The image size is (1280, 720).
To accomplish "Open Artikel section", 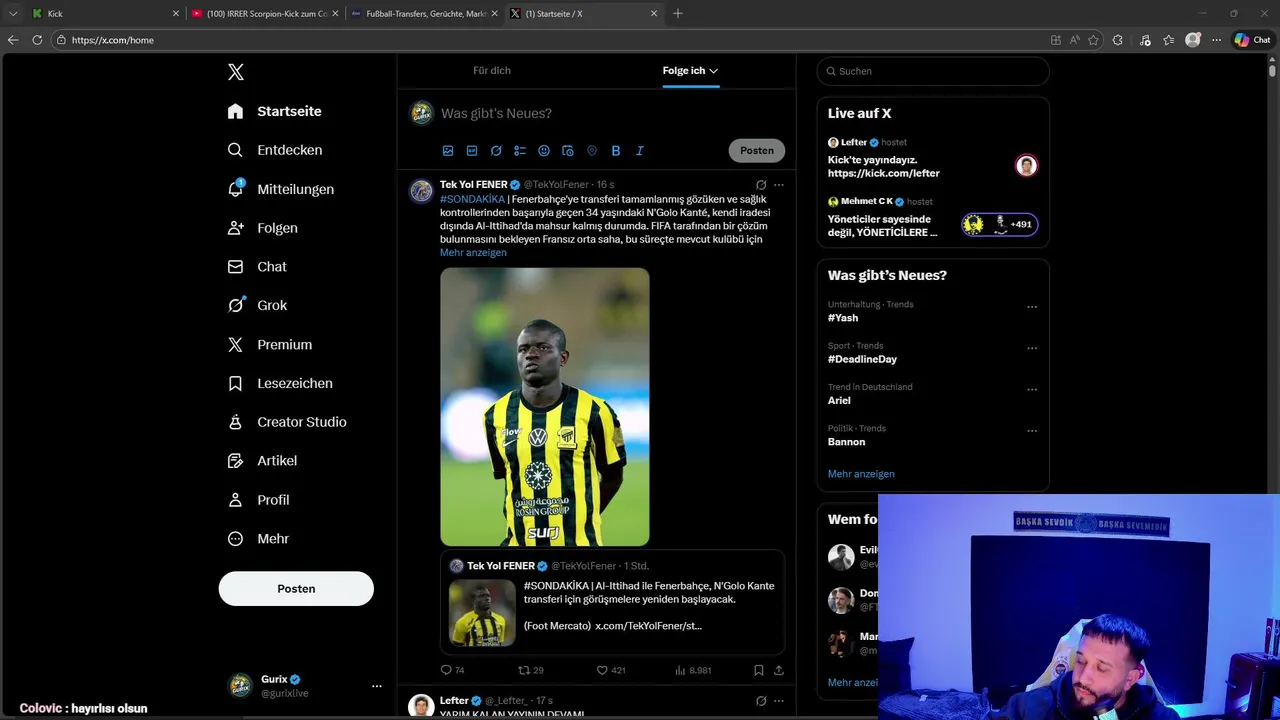I will point(261,461).
